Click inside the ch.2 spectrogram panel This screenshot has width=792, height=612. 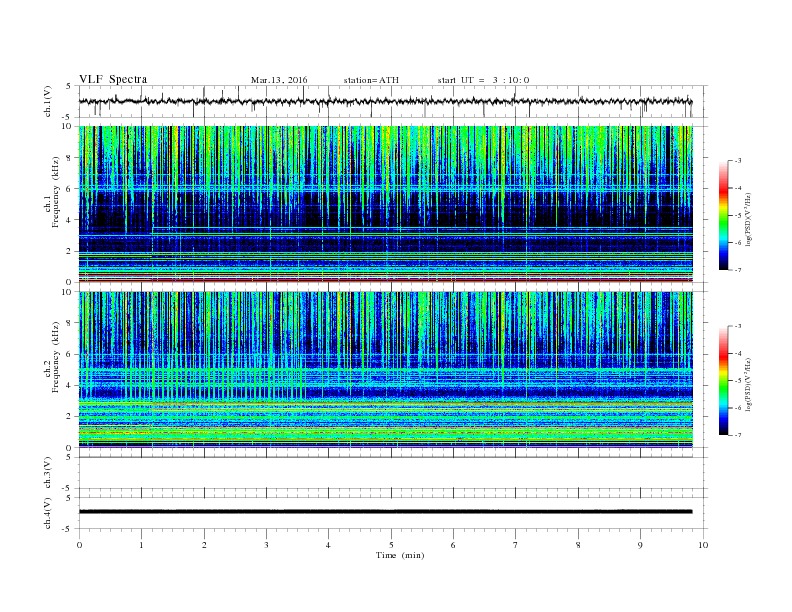point(386,369)
